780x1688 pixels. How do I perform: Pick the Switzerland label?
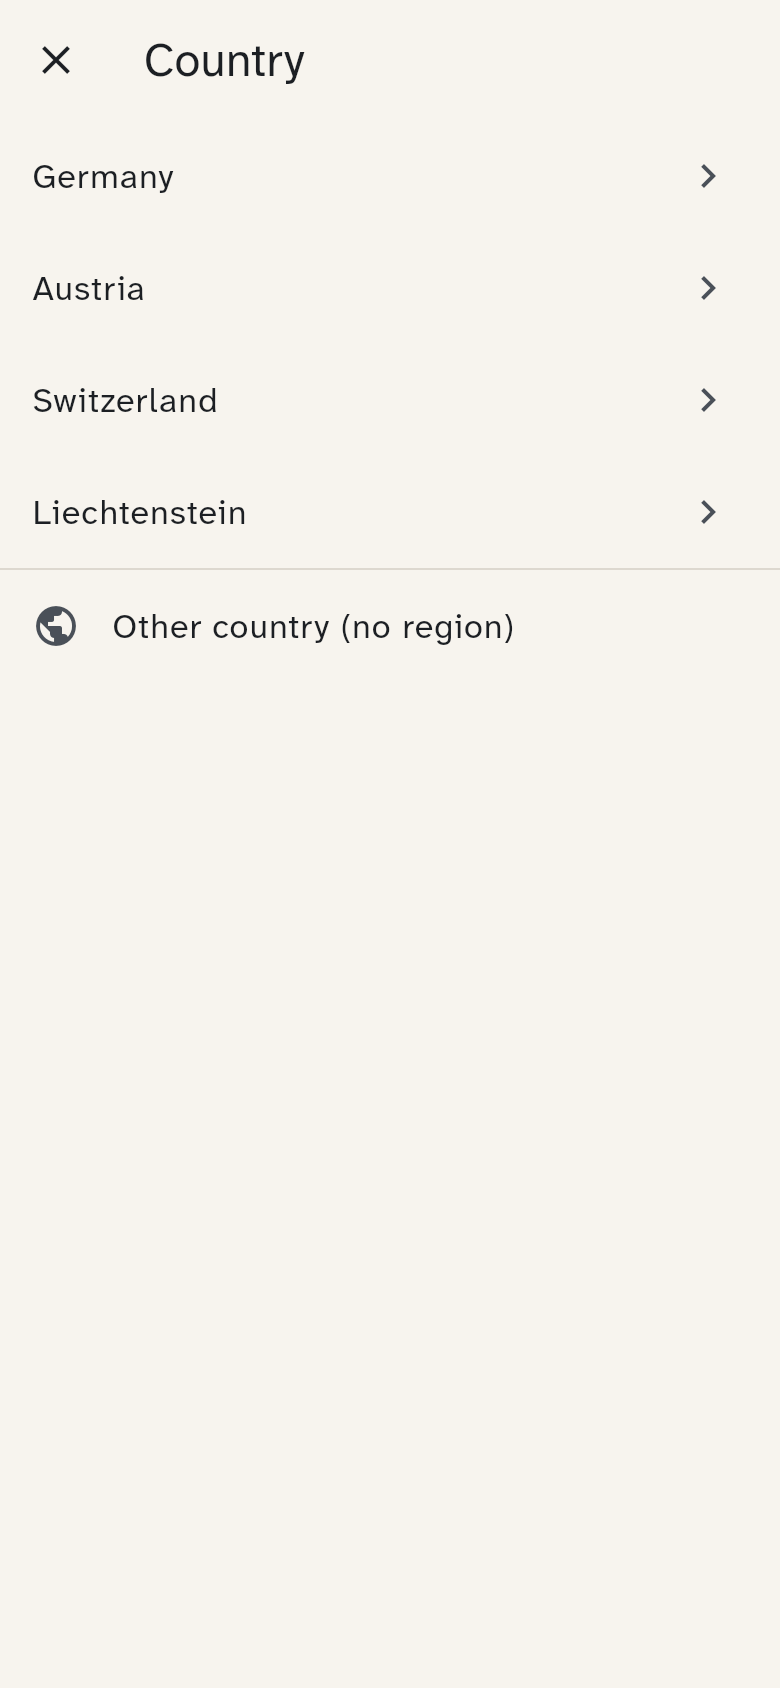pos(125,401)
